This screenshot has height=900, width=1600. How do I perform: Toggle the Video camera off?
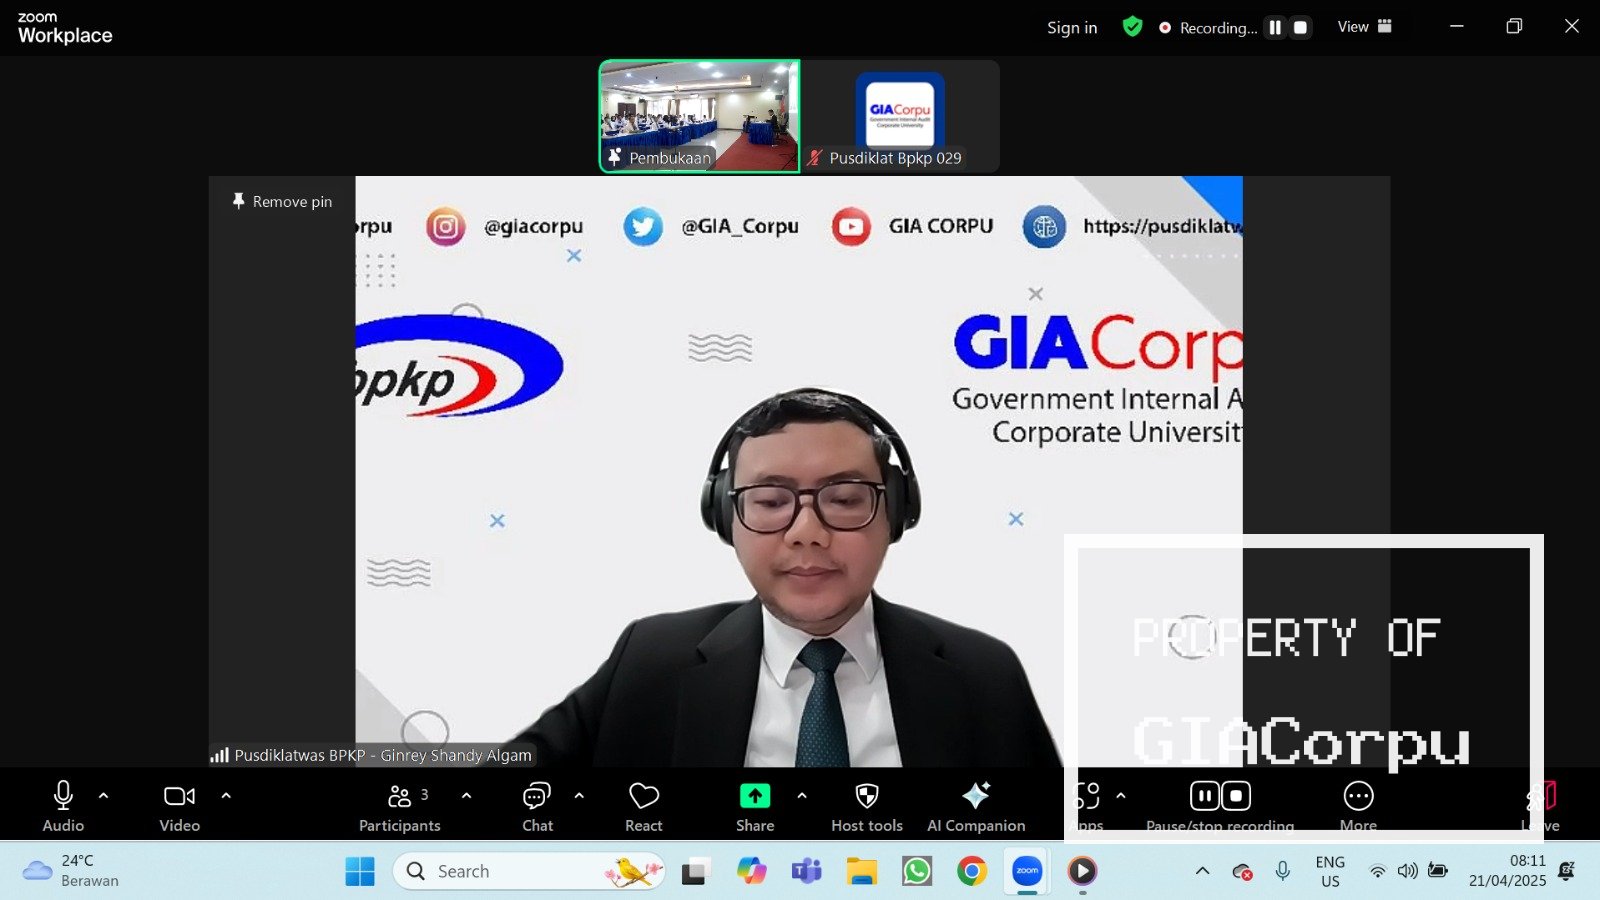180,806
